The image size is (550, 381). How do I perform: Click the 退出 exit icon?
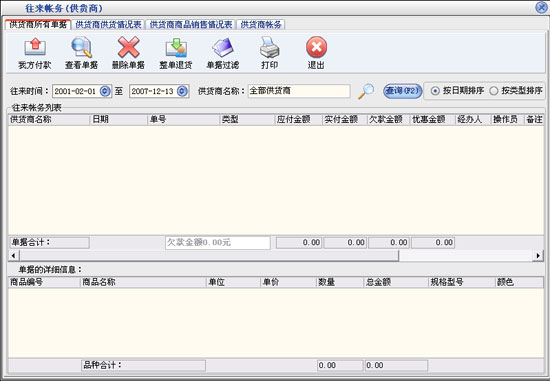click(316, 47)
